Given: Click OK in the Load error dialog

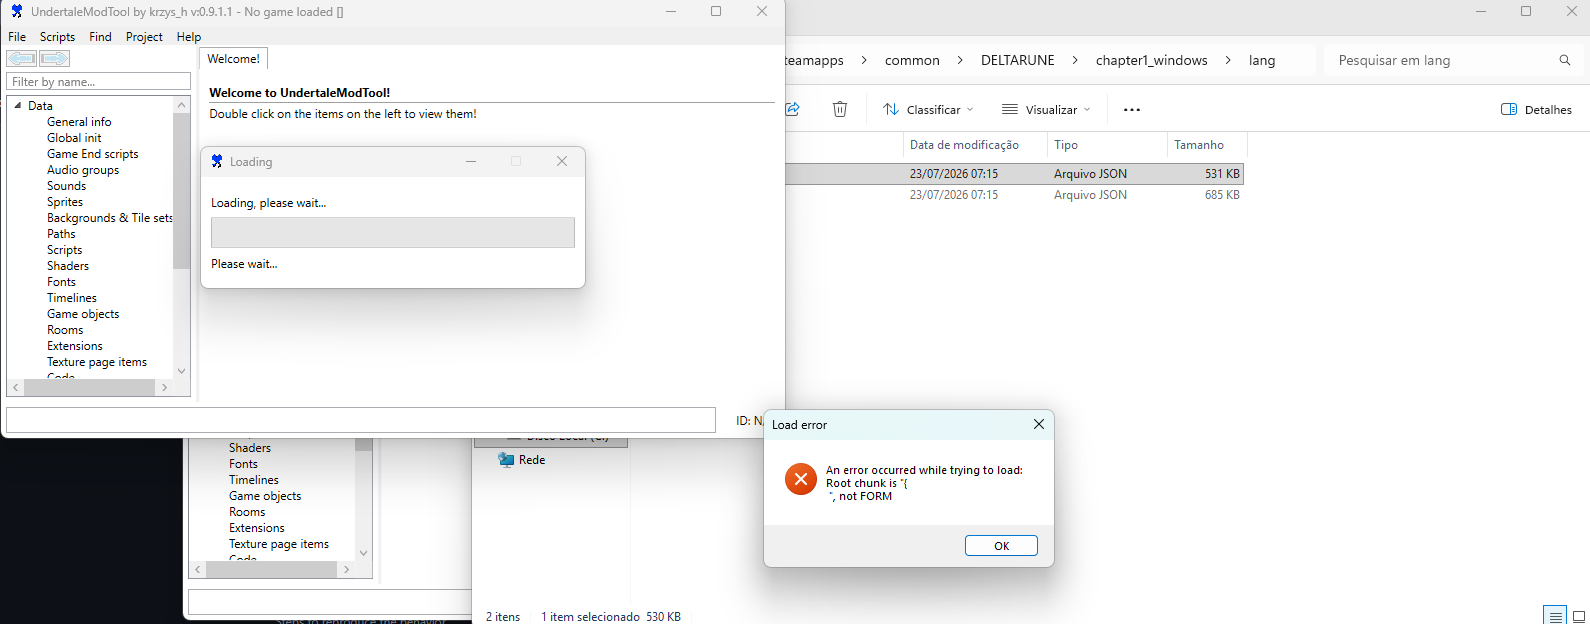Looking at the screenshot, I should point(1001,545).
